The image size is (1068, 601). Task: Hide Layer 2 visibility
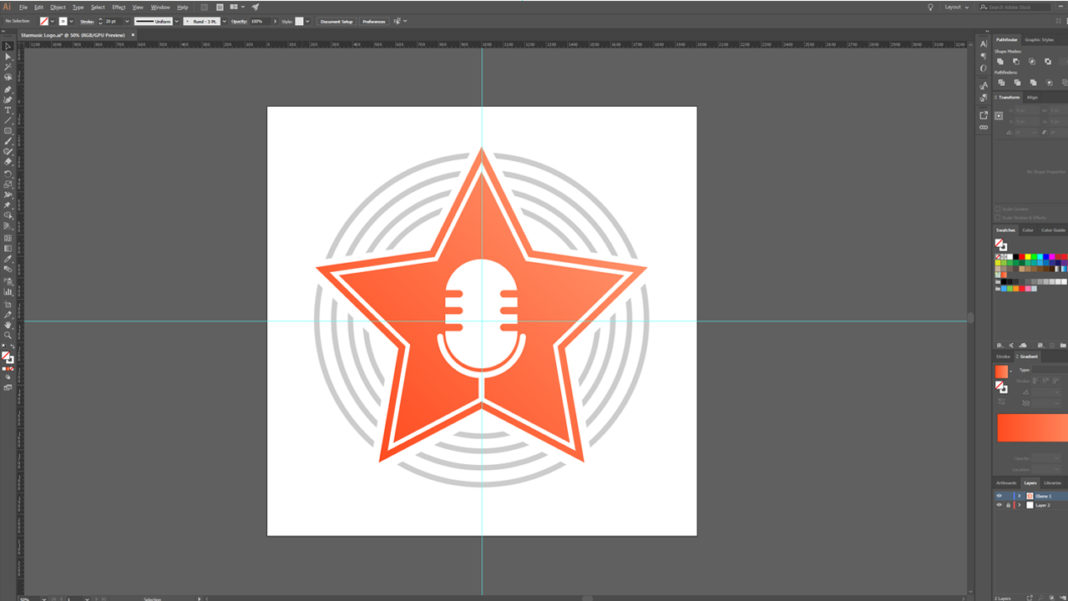click(999, 505)
